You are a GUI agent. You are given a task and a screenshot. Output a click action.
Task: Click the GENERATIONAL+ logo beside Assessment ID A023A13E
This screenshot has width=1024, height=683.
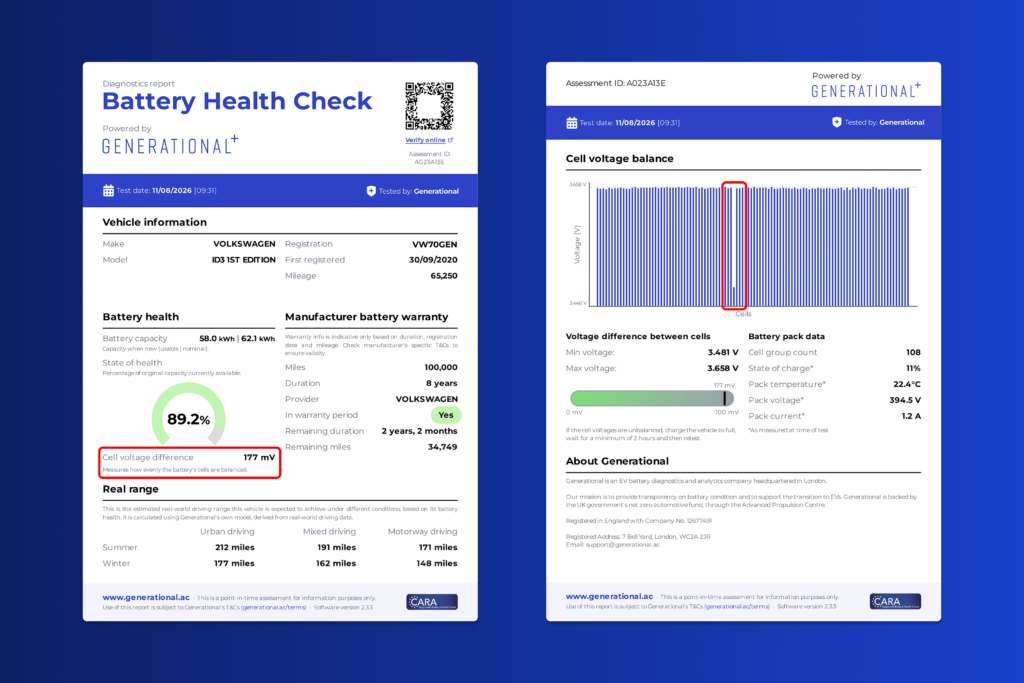[866, 91]
